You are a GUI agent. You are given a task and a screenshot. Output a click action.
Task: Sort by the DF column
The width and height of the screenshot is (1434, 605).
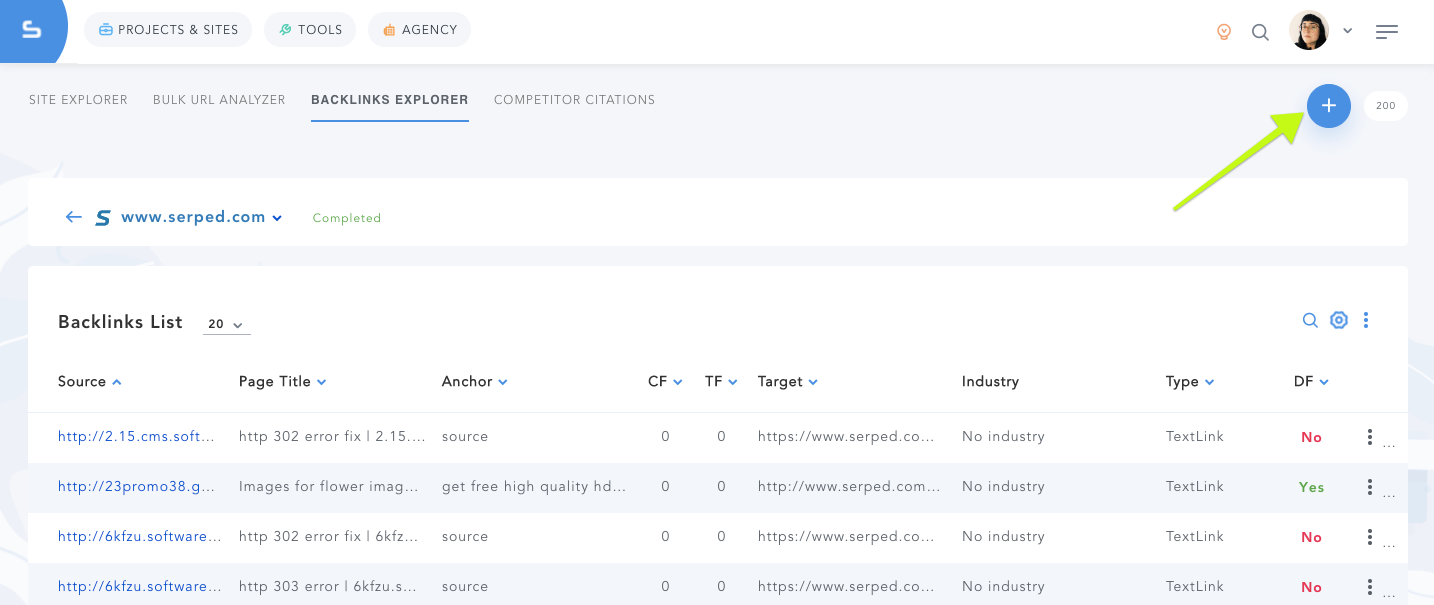tap(1311, 382)
